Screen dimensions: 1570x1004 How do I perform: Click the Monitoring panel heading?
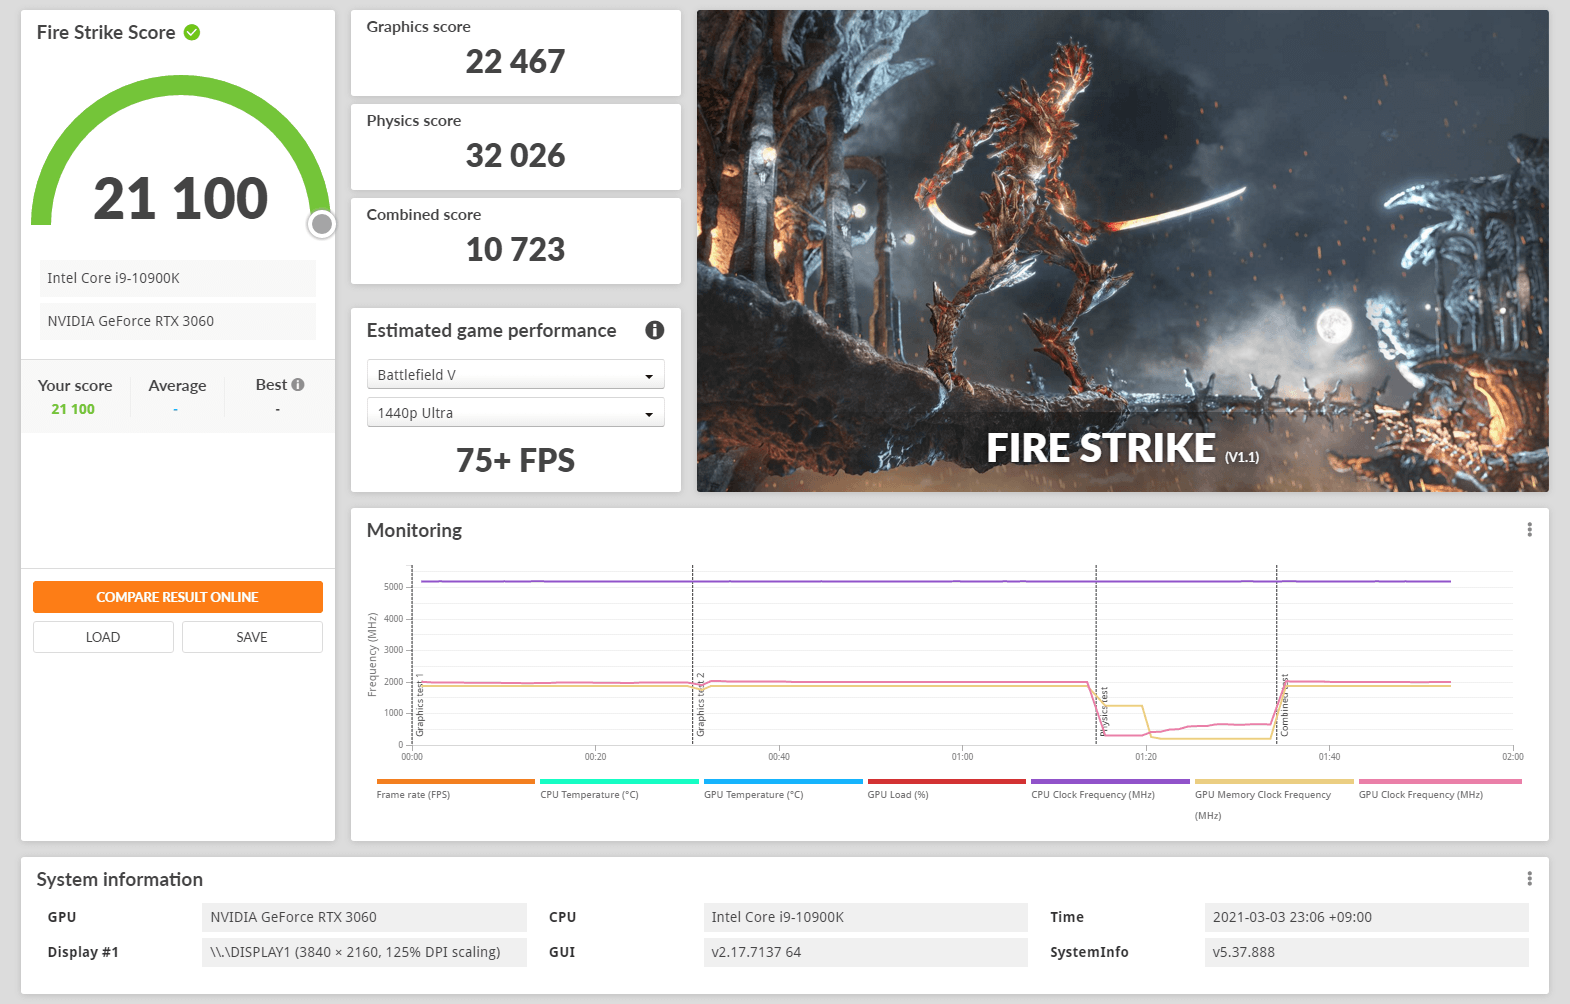coord(414,530)
